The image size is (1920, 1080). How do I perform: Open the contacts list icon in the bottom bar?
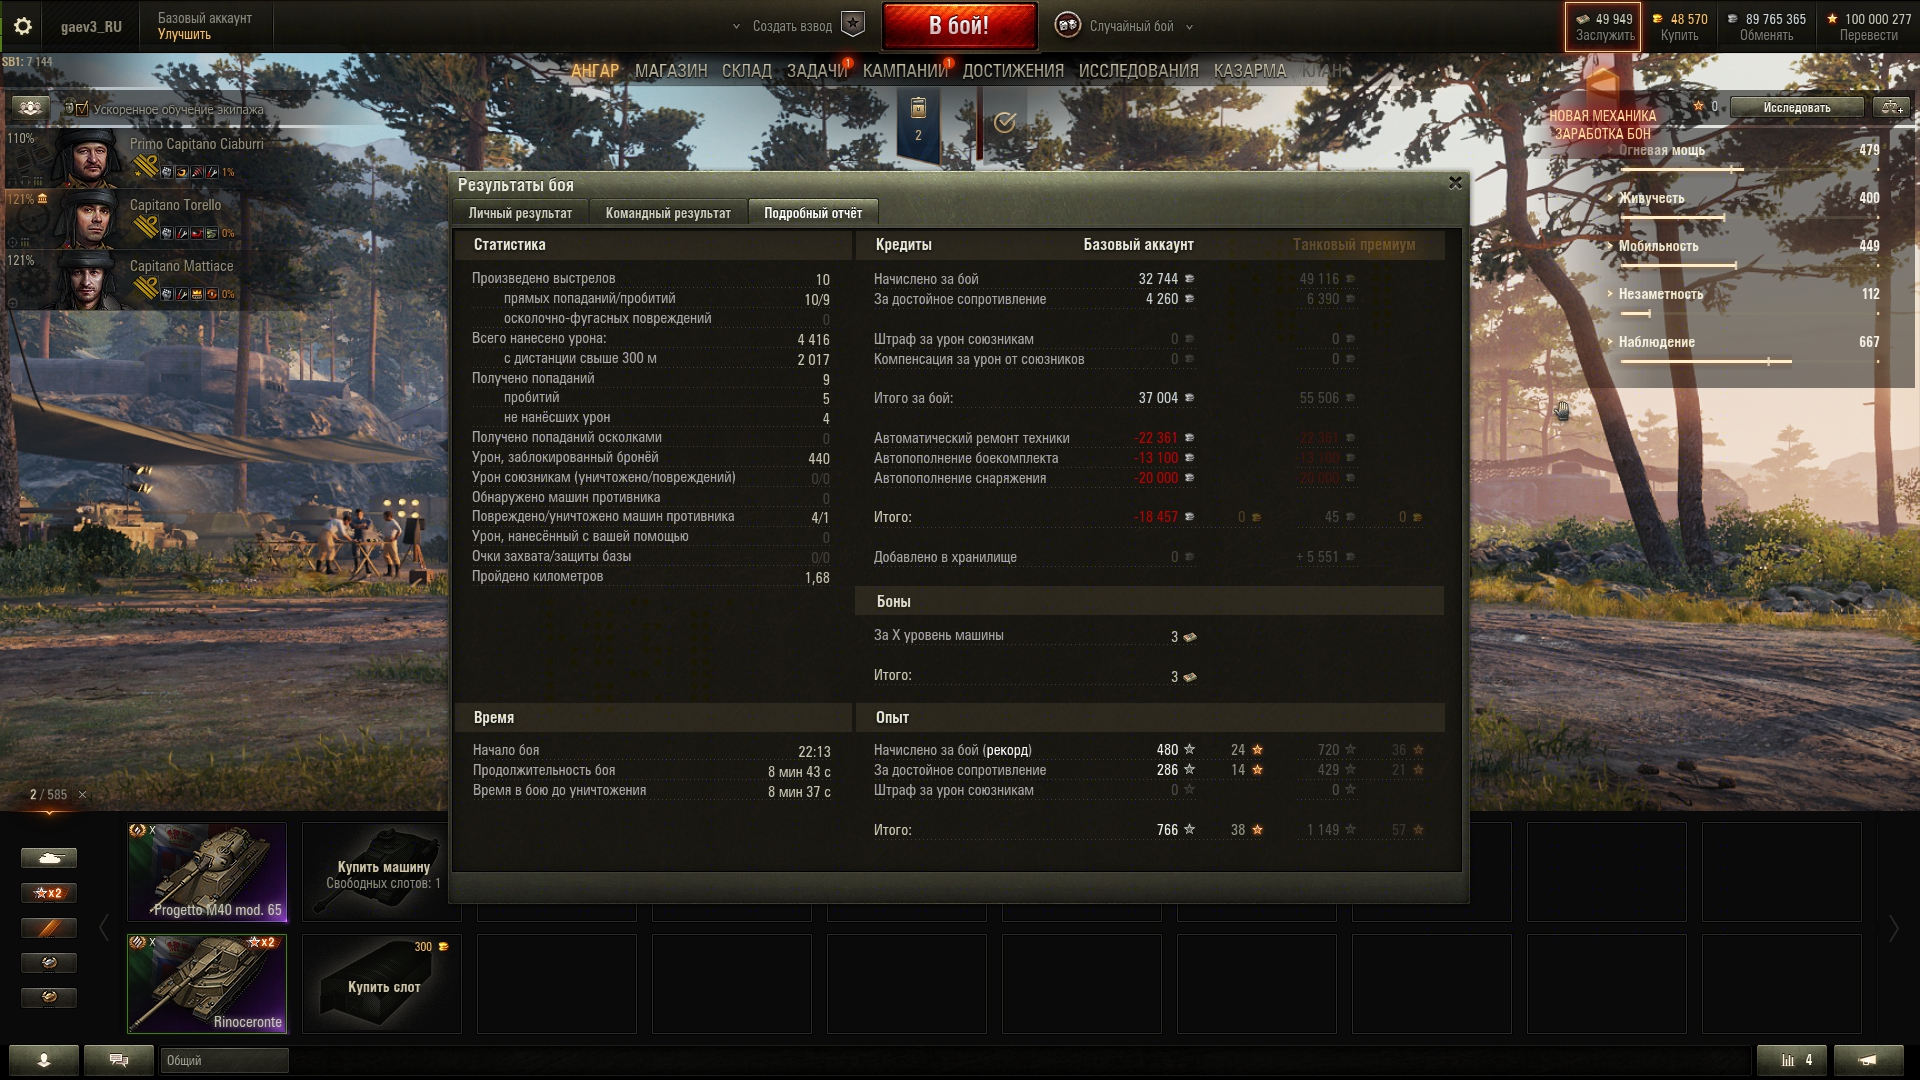click(44, 1060)
